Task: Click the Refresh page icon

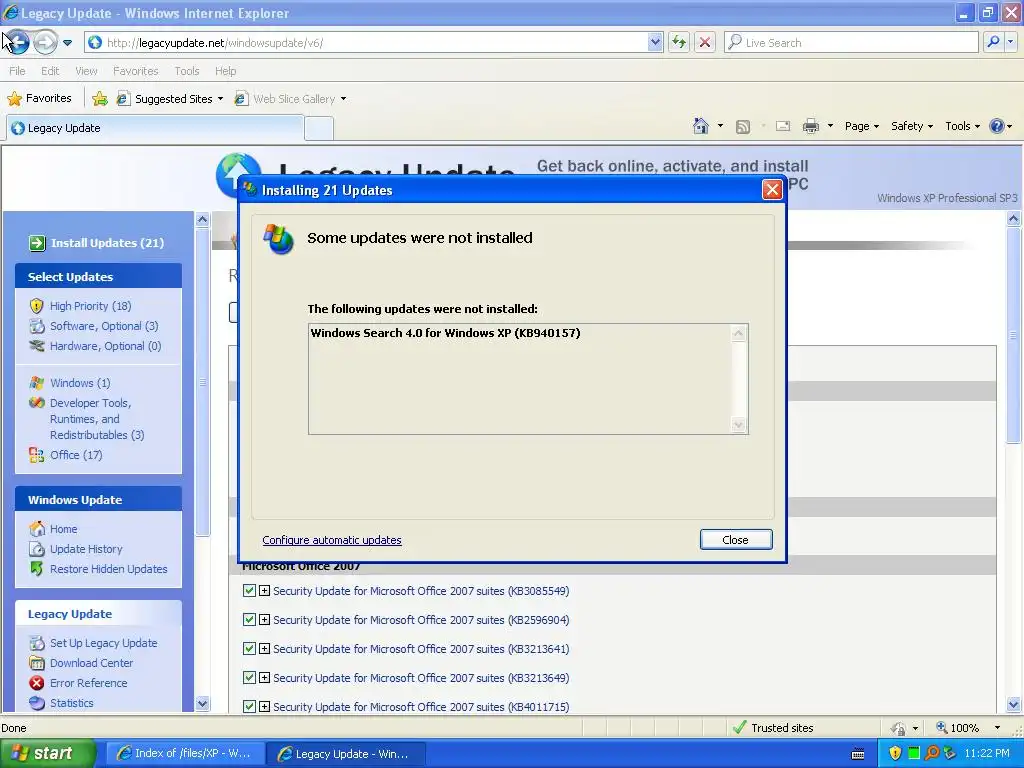Action: 679,42
